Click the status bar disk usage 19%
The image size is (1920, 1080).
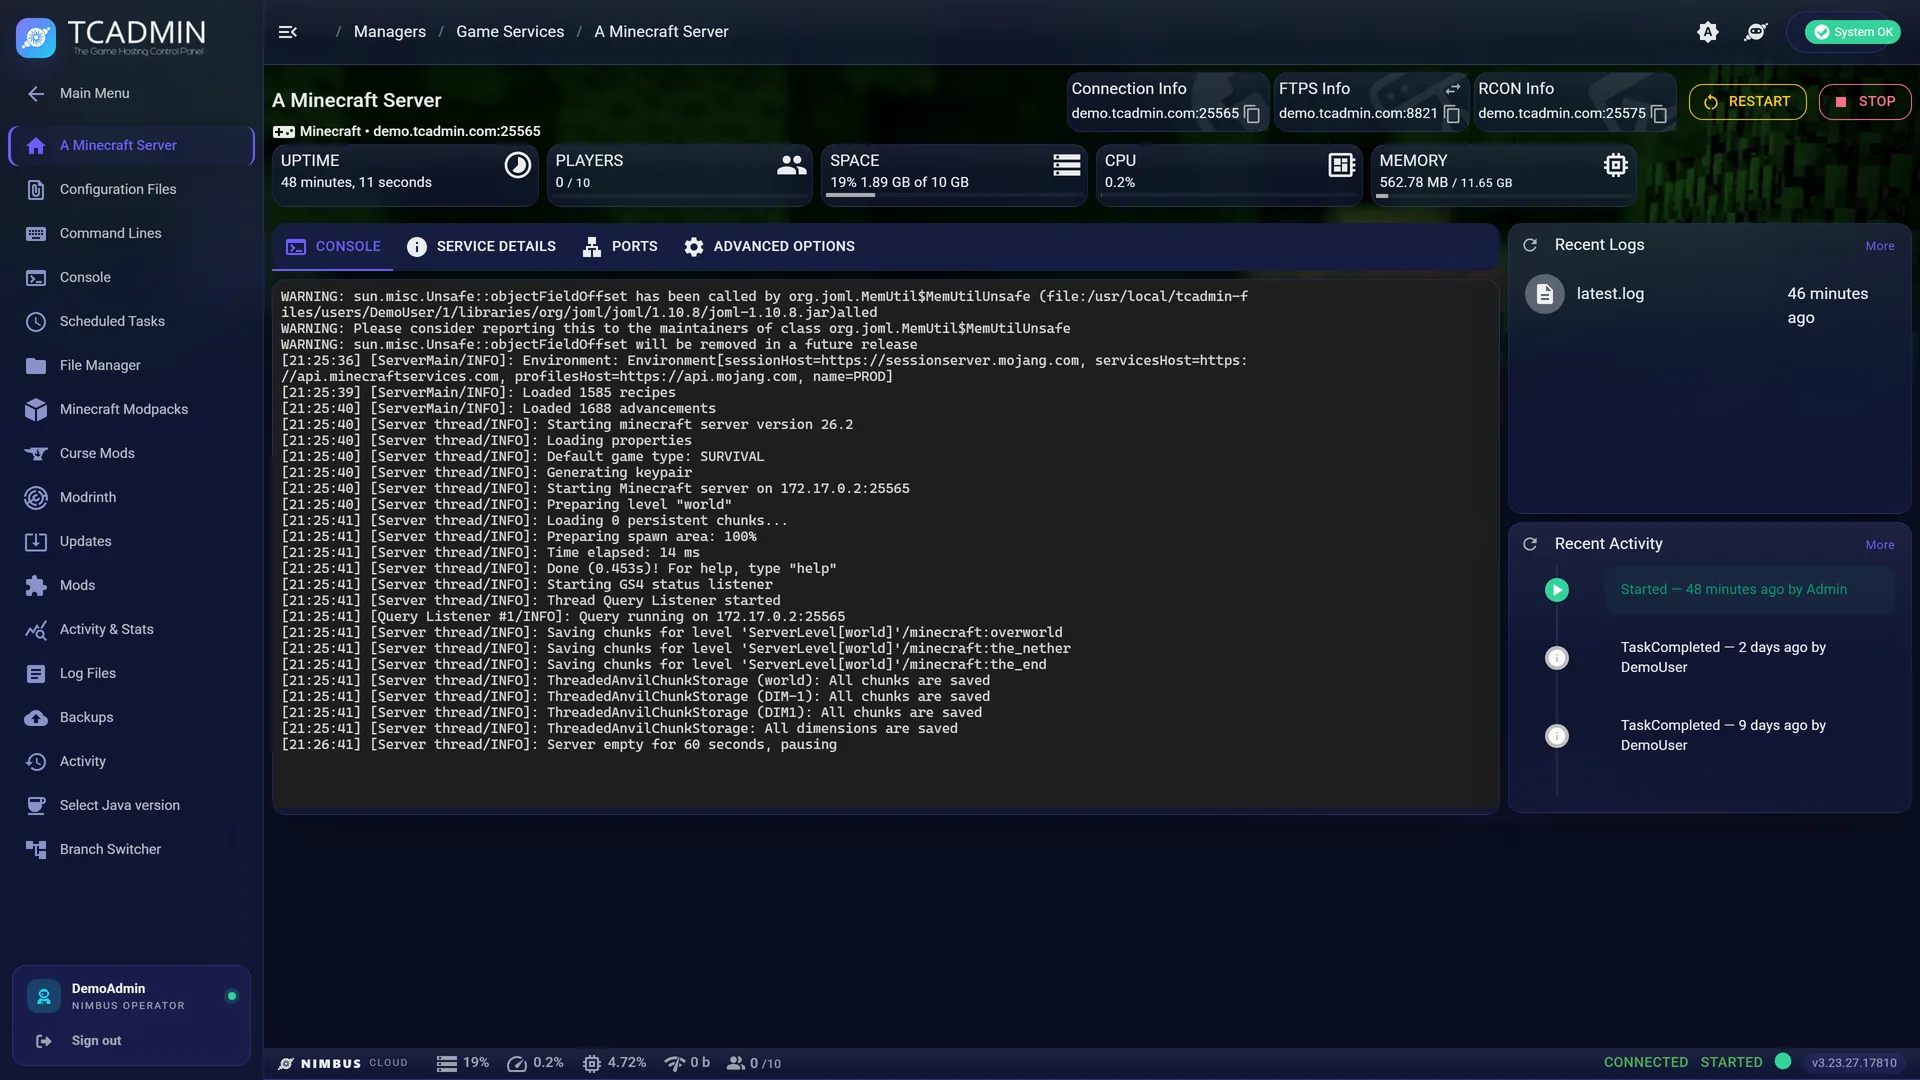click(x=463, y=1063)
